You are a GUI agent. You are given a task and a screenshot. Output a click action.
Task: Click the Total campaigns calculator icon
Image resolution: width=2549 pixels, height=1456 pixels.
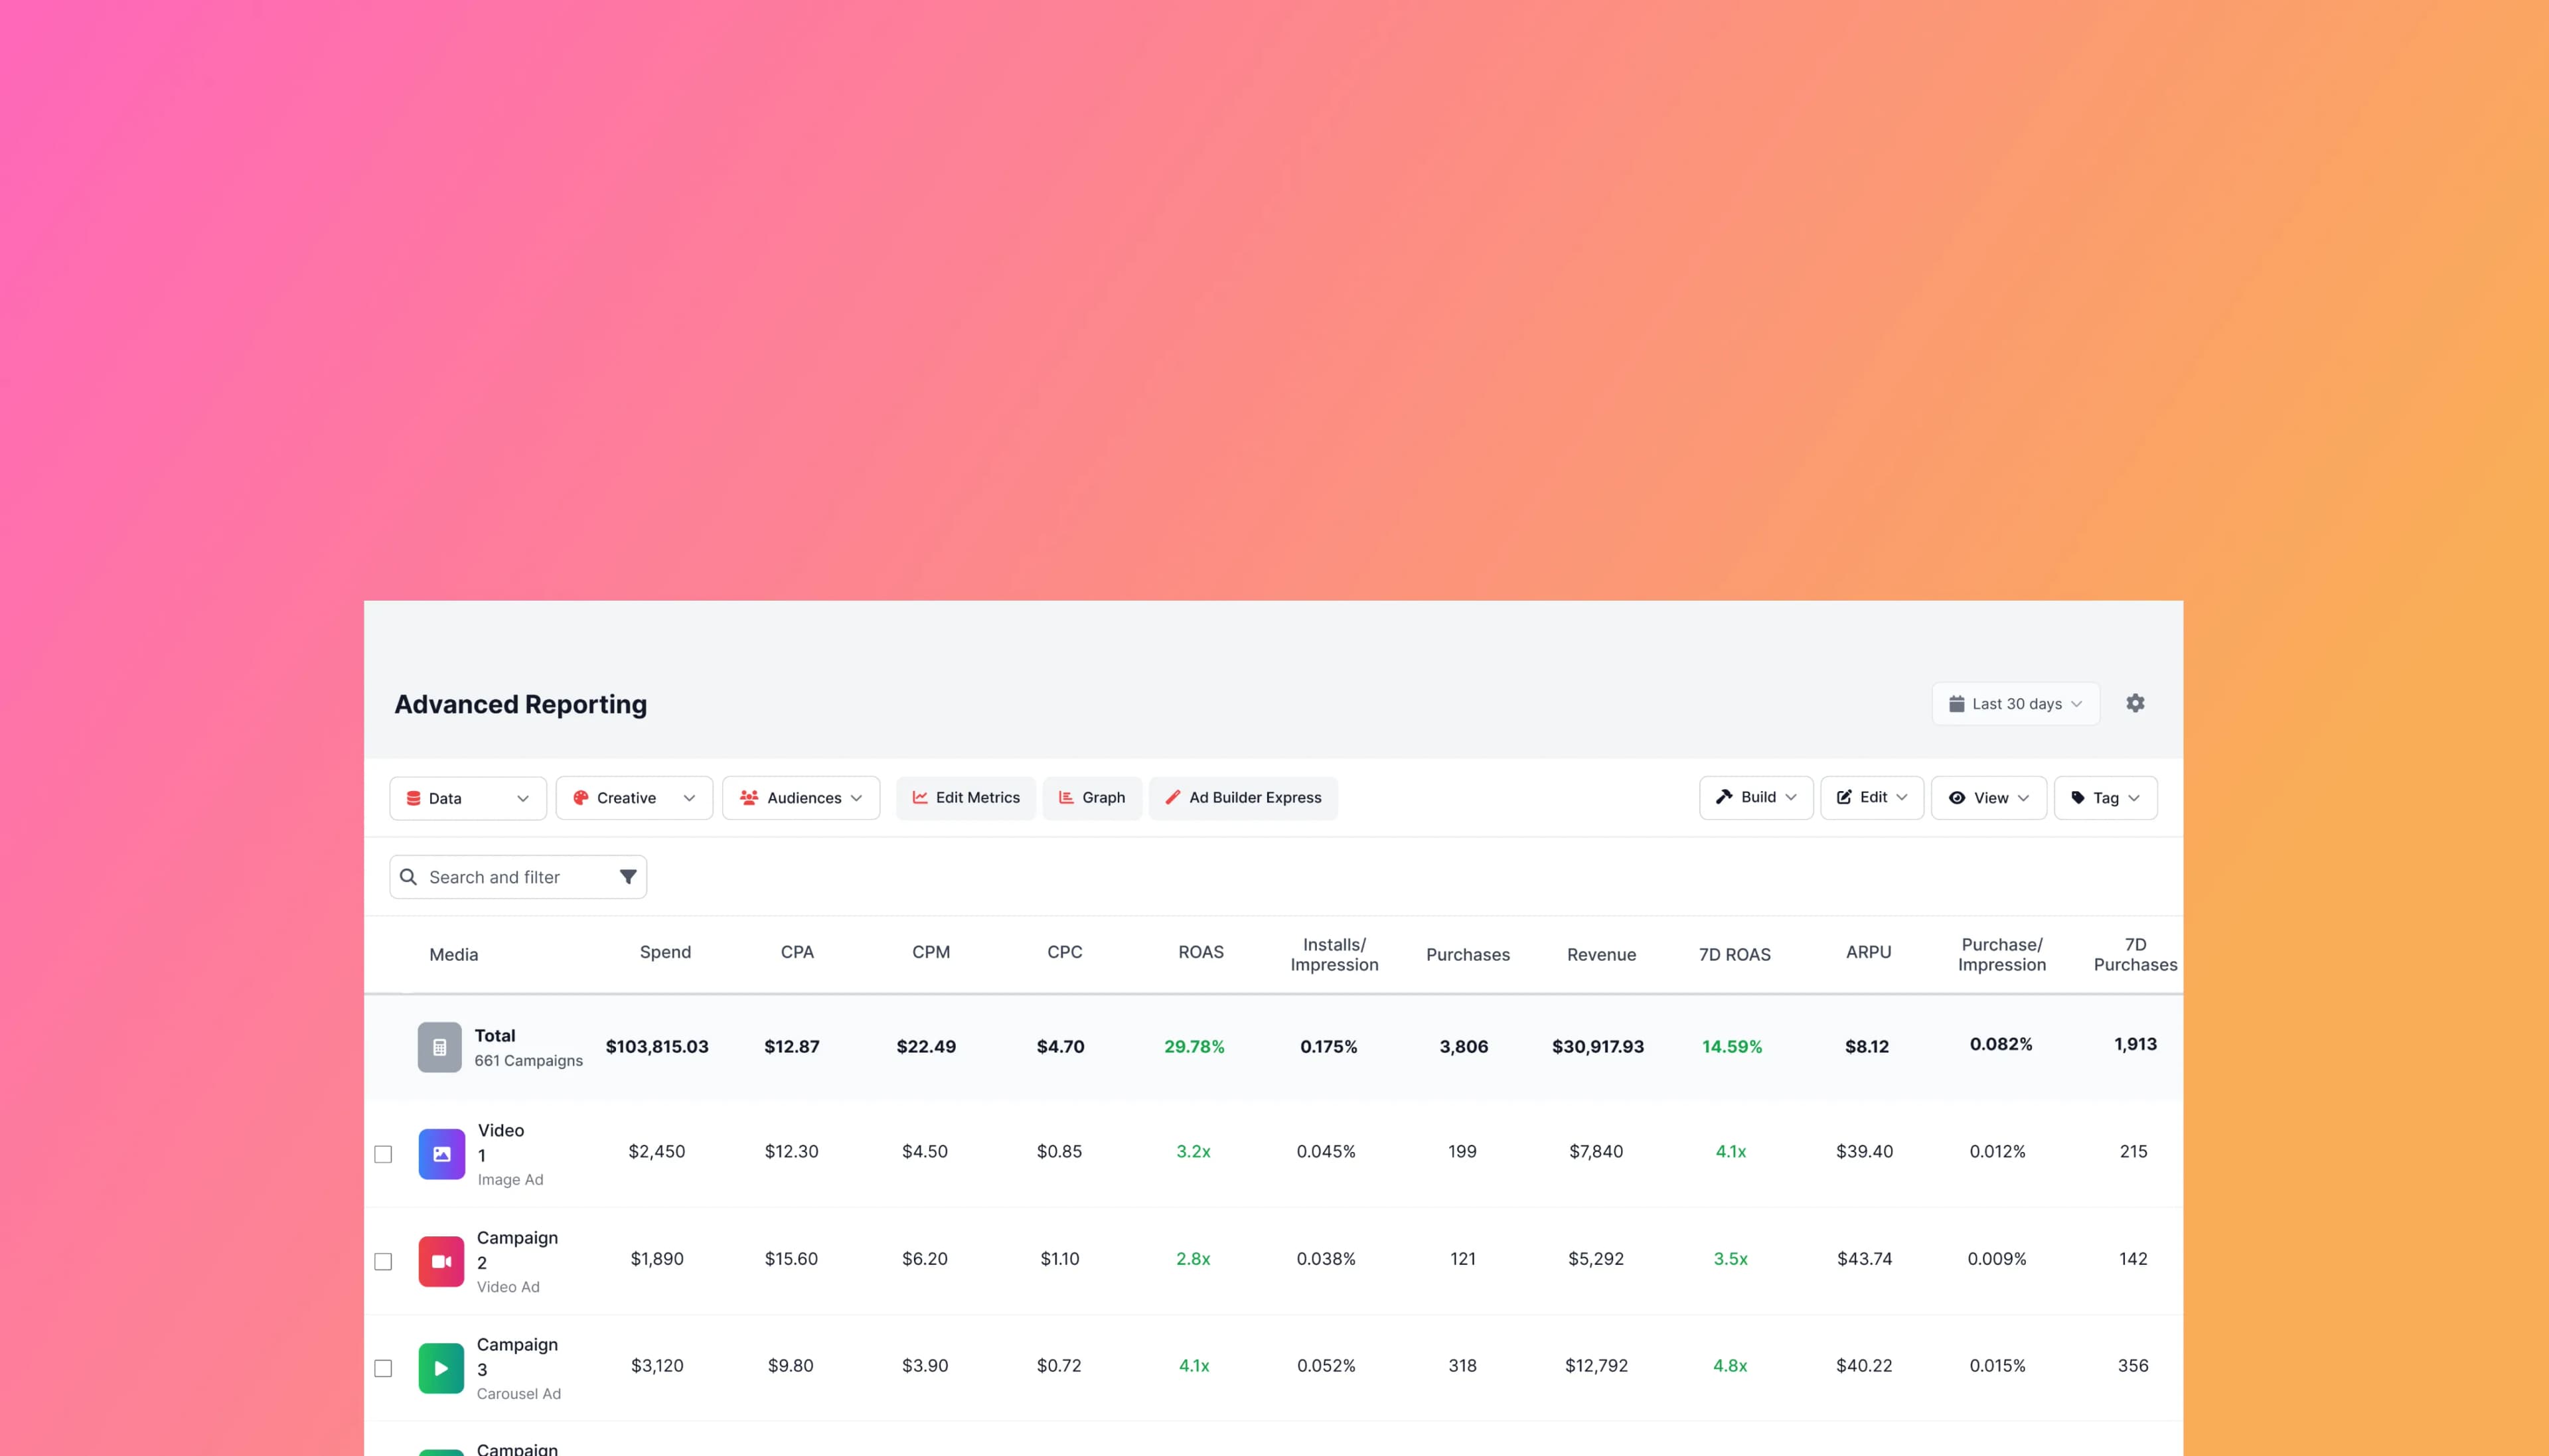[x=439, y=1046]
